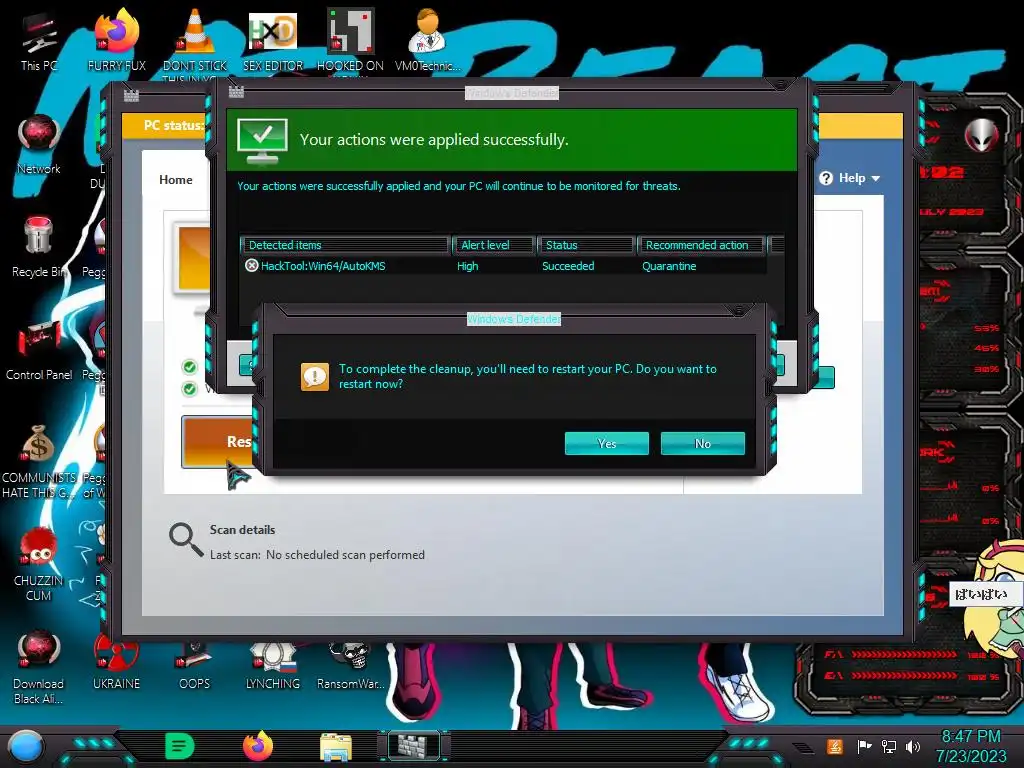The width and height of the screenshot is (1024, 768).
Task: Sort by the Alert level column header
Action: (493, 245)
